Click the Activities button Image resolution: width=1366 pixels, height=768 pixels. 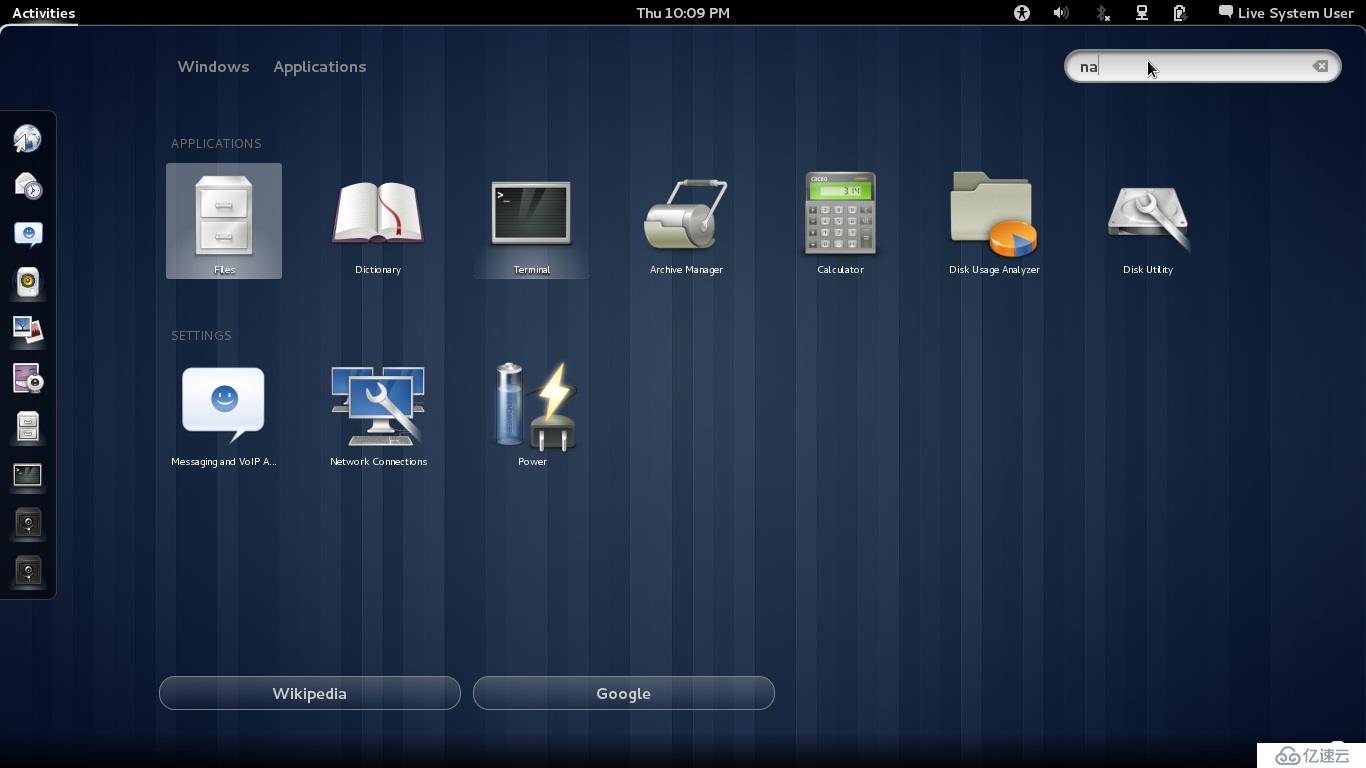tap(43, 13)
